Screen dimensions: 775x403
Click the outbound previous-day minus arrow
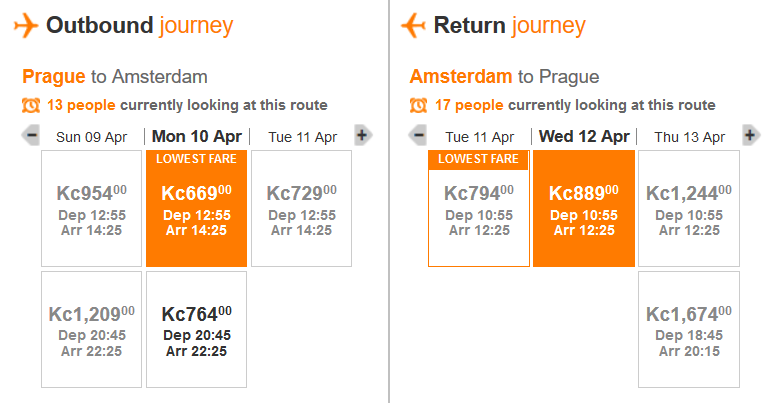(x=31, y=135)
